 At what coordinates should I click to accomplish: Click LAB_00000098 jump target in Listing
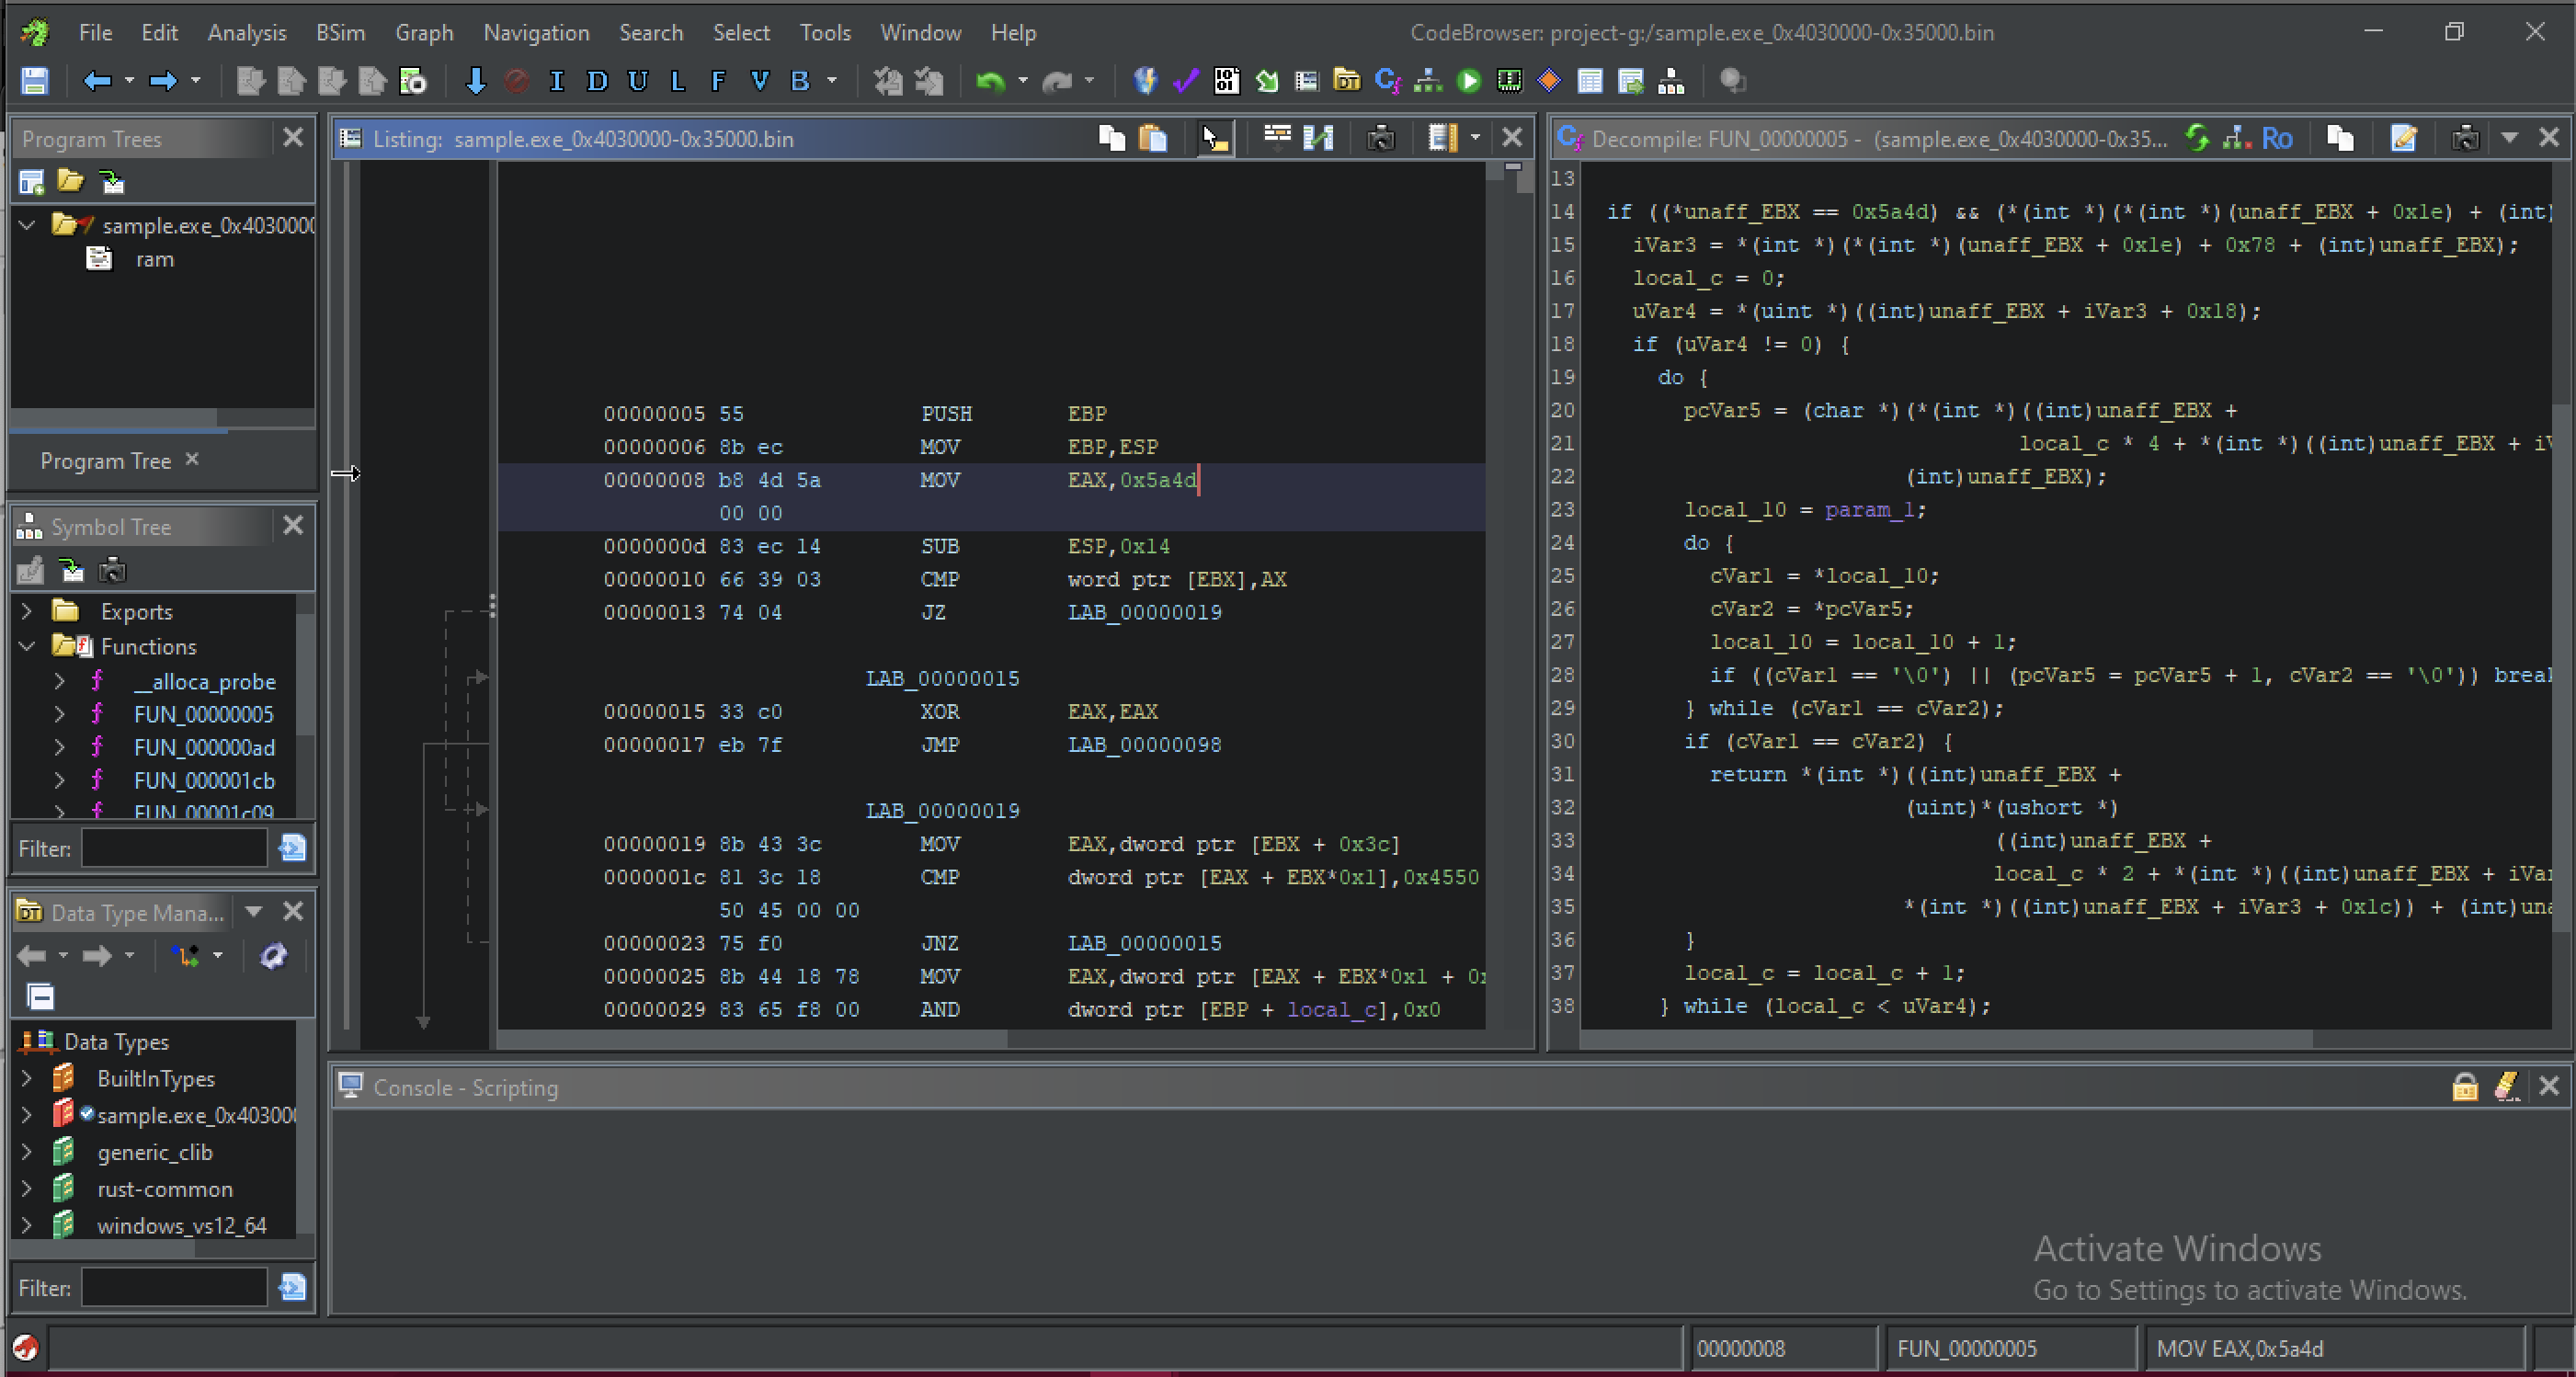coord(1145,744)
